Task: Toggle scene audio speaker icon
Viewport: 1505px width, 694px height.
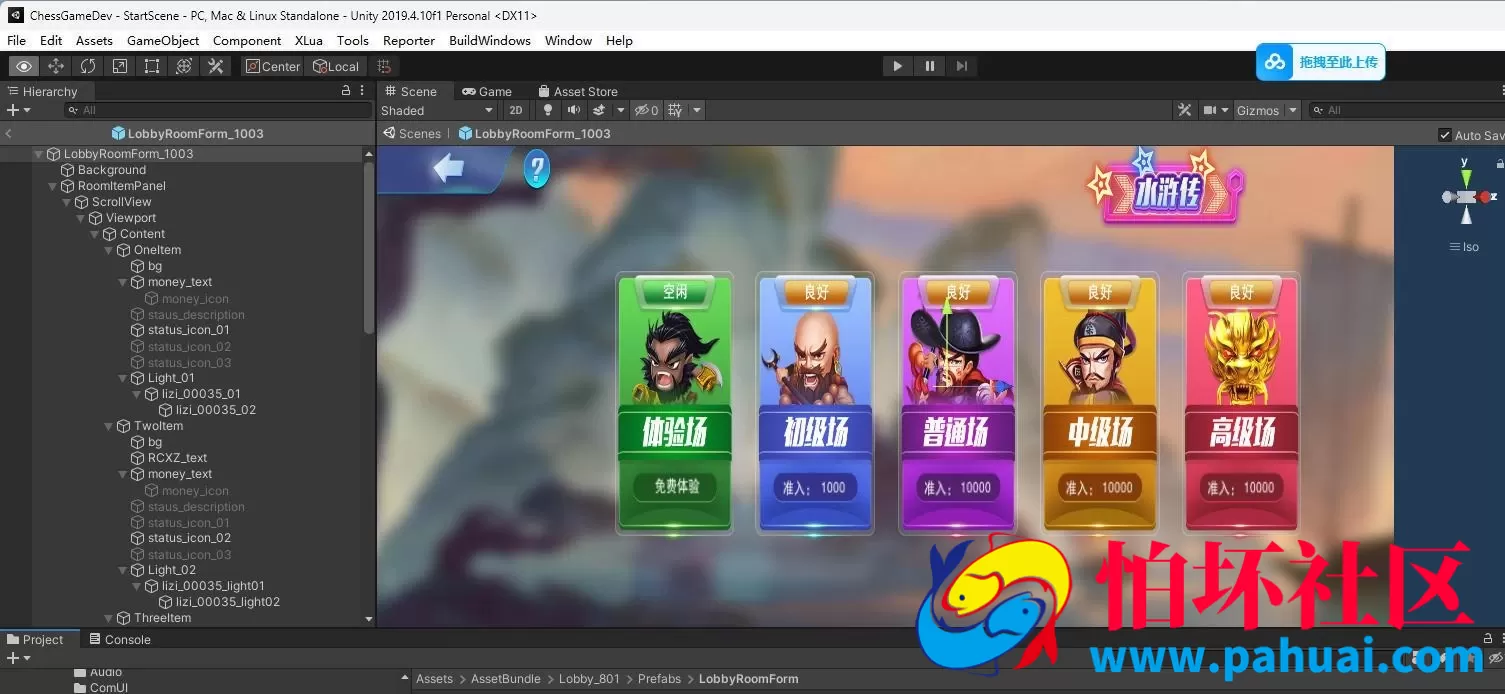Action: point(573,110)
